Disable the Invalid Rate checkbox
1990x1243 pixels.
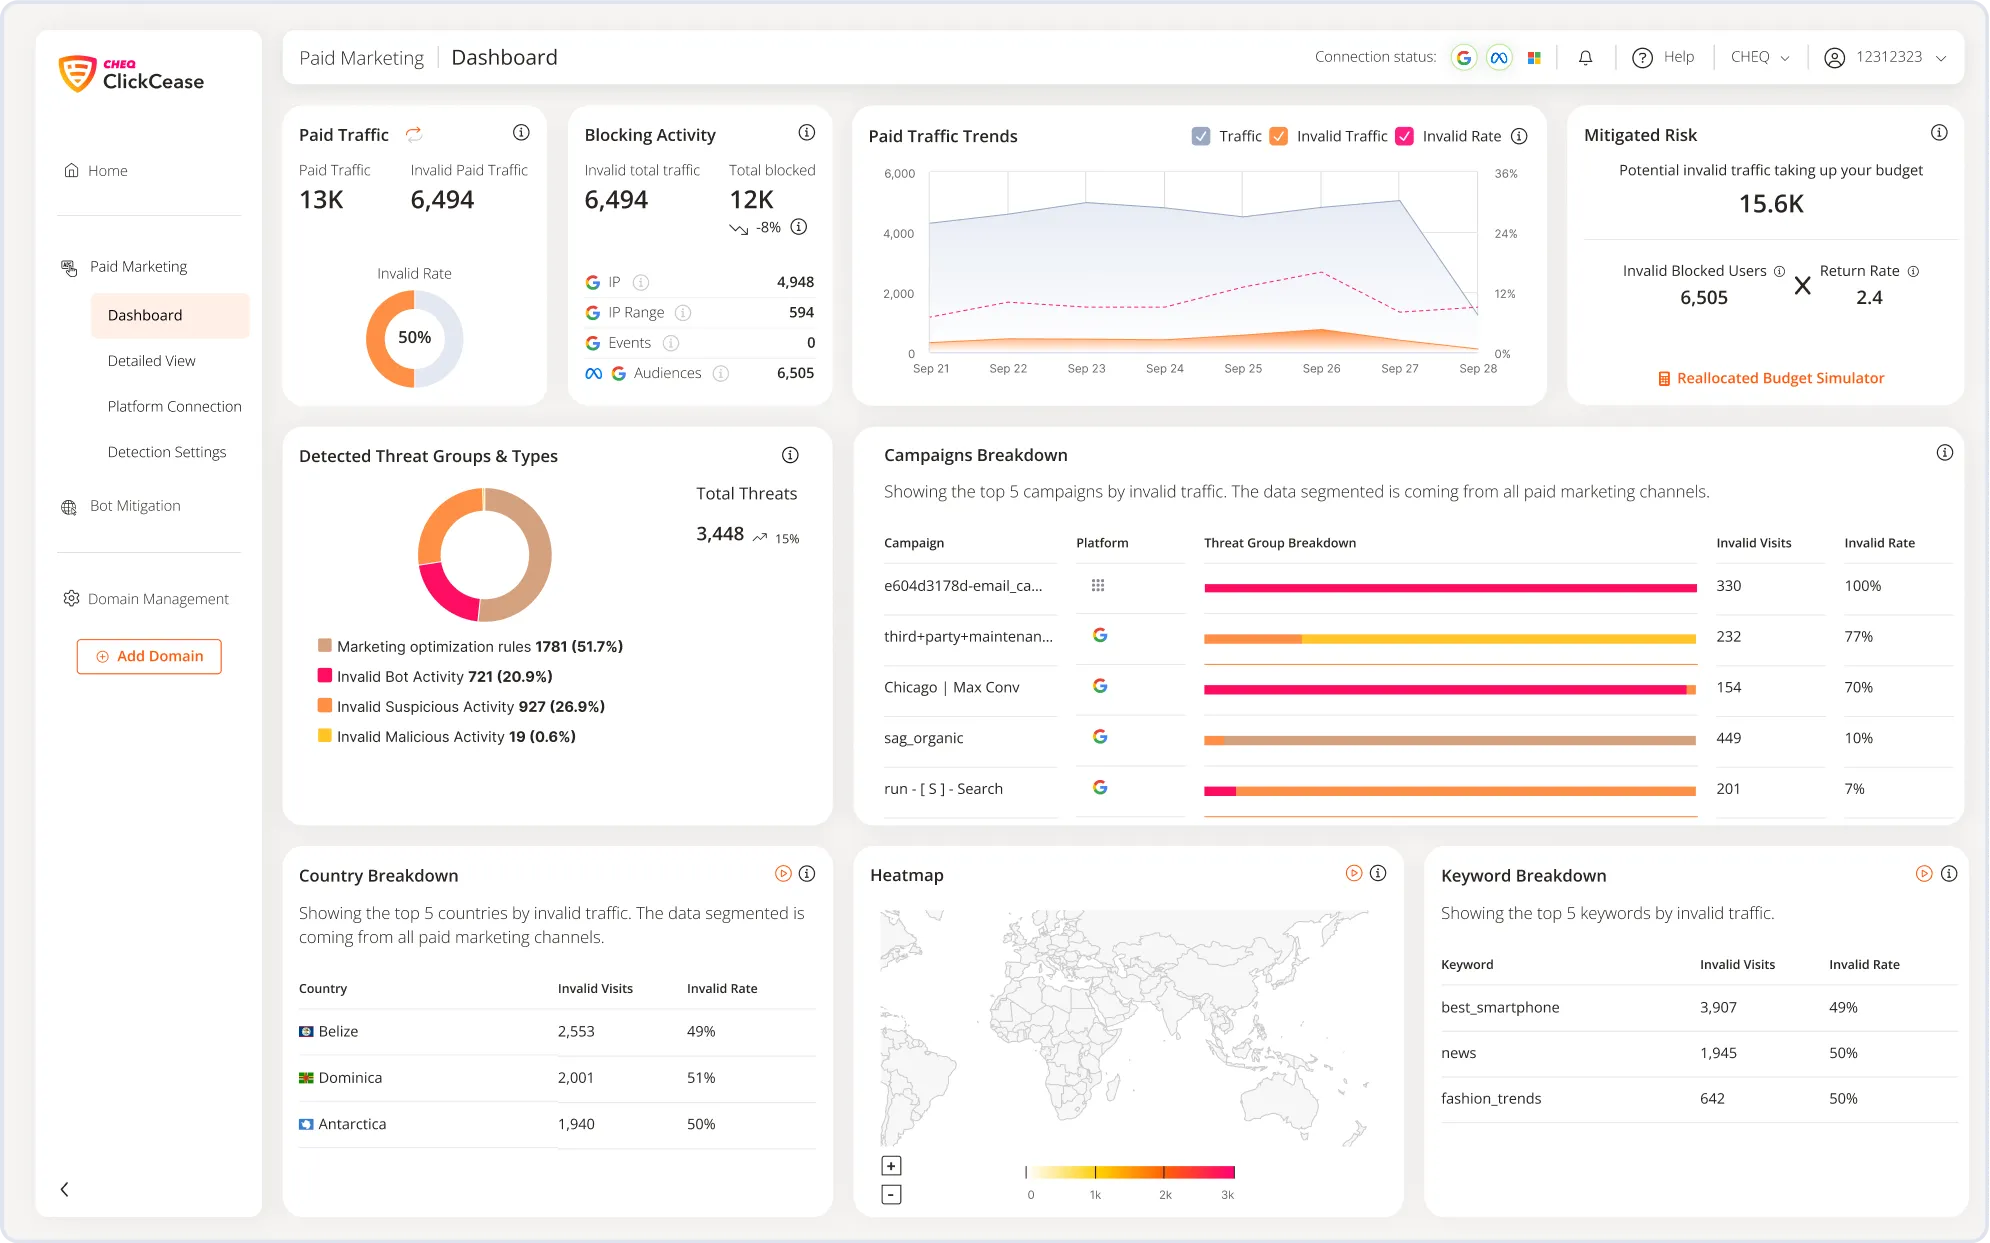coord(1404,136)
